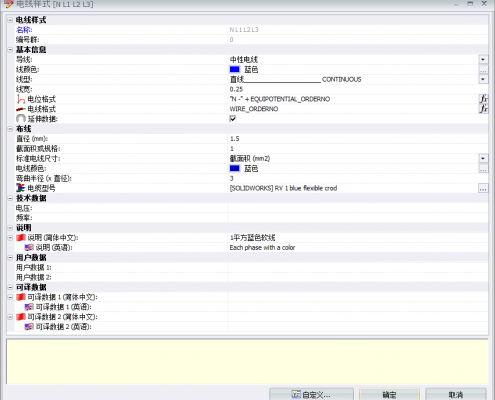The image size is (495, 400).
Task: Open the 导线 dropdown showing 中性电线
Action: click(483, 59)
